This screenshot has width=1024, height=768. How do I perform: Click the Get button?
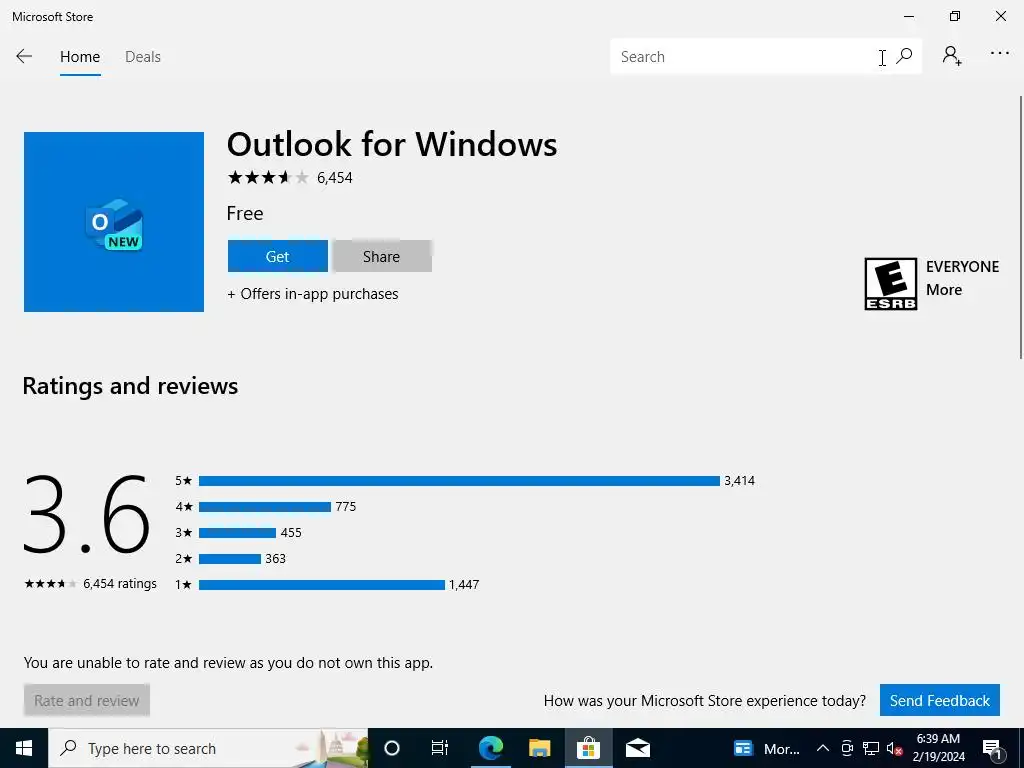[278, 256]
